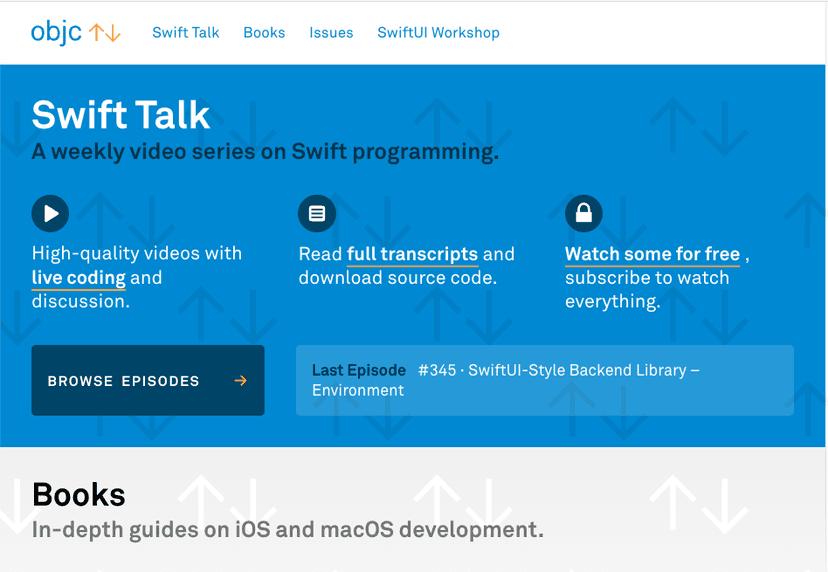Viewport: 828px width, 572px height.
Task: Click the padlock icon above Watch some
Action: (x=584, y=213)
